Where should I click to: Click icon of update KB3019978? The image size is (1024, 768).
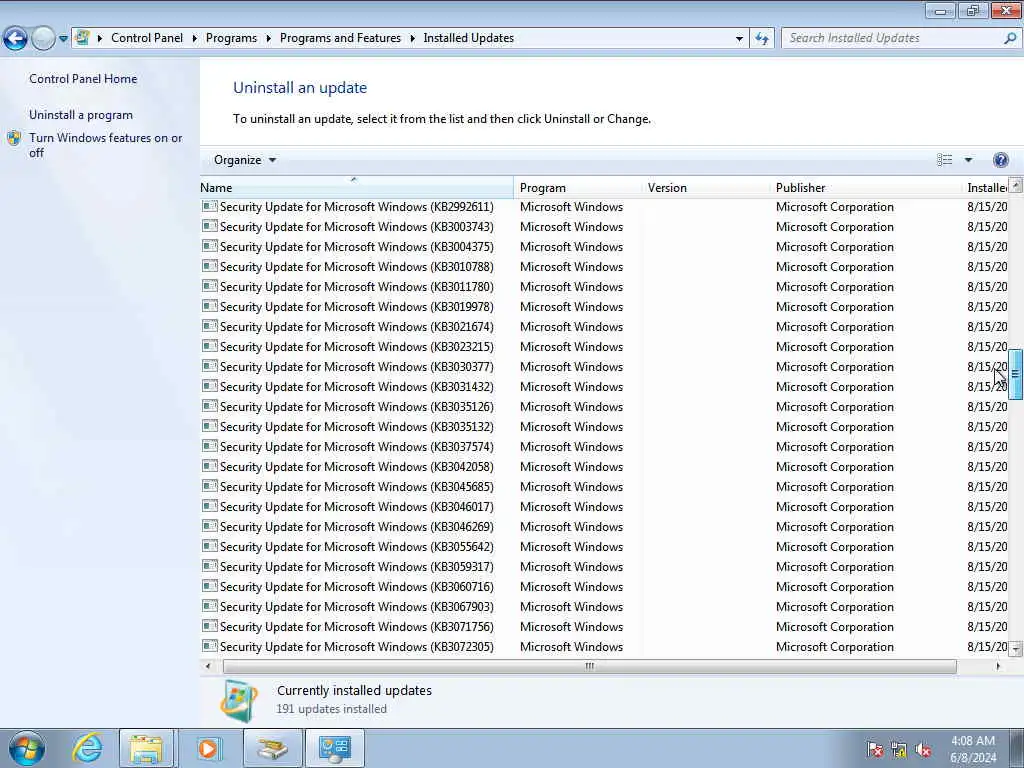[210, 306]
